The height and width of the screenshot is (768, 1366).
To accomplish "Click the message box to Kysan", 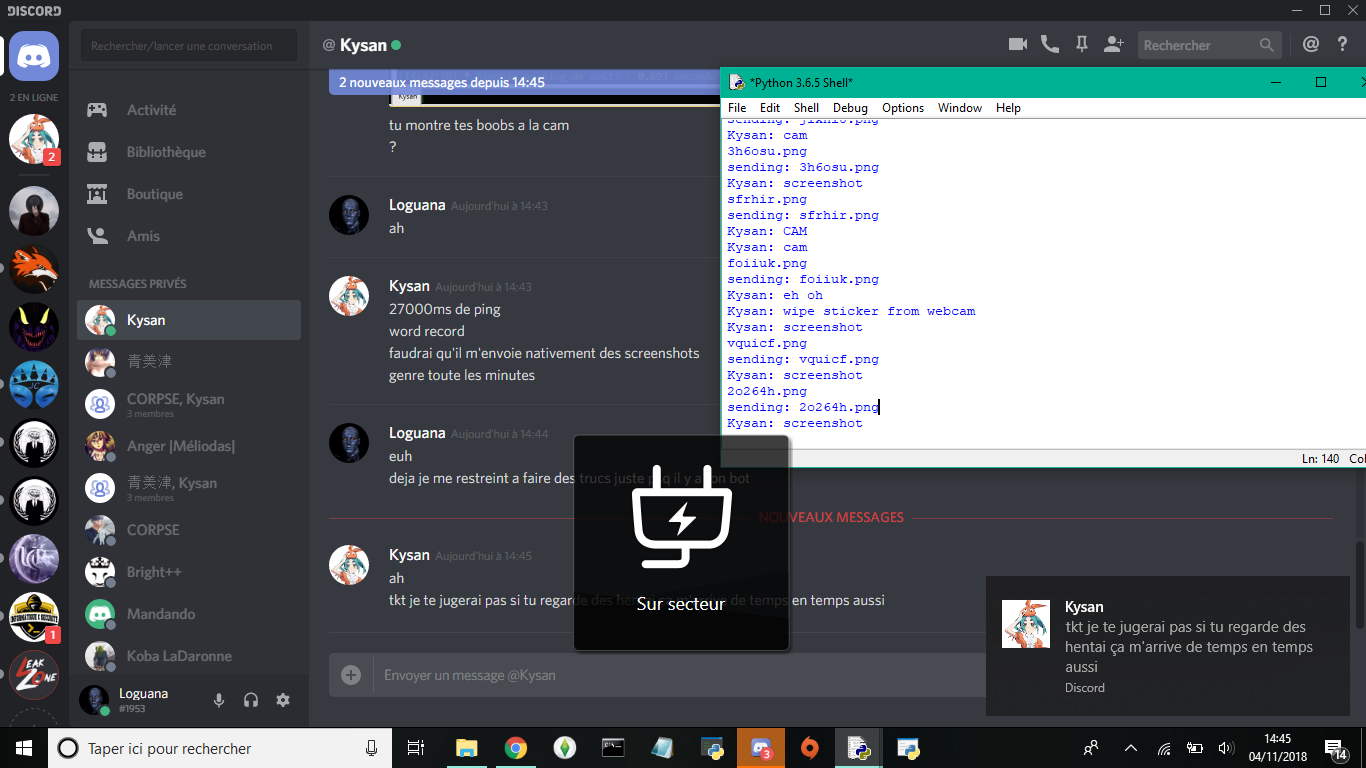I will [680, 675].
